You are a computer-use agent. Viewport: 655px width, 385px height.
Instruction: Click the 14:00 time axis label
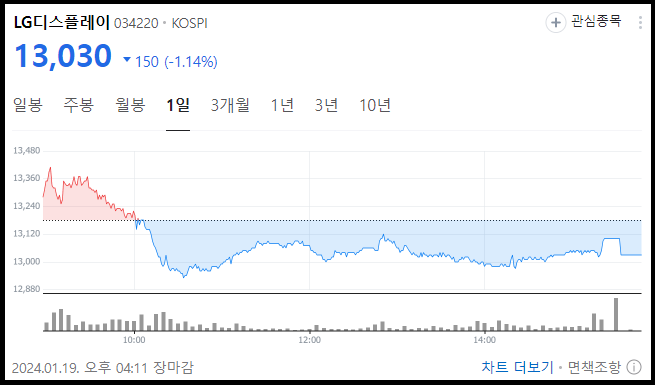(485, 340)
